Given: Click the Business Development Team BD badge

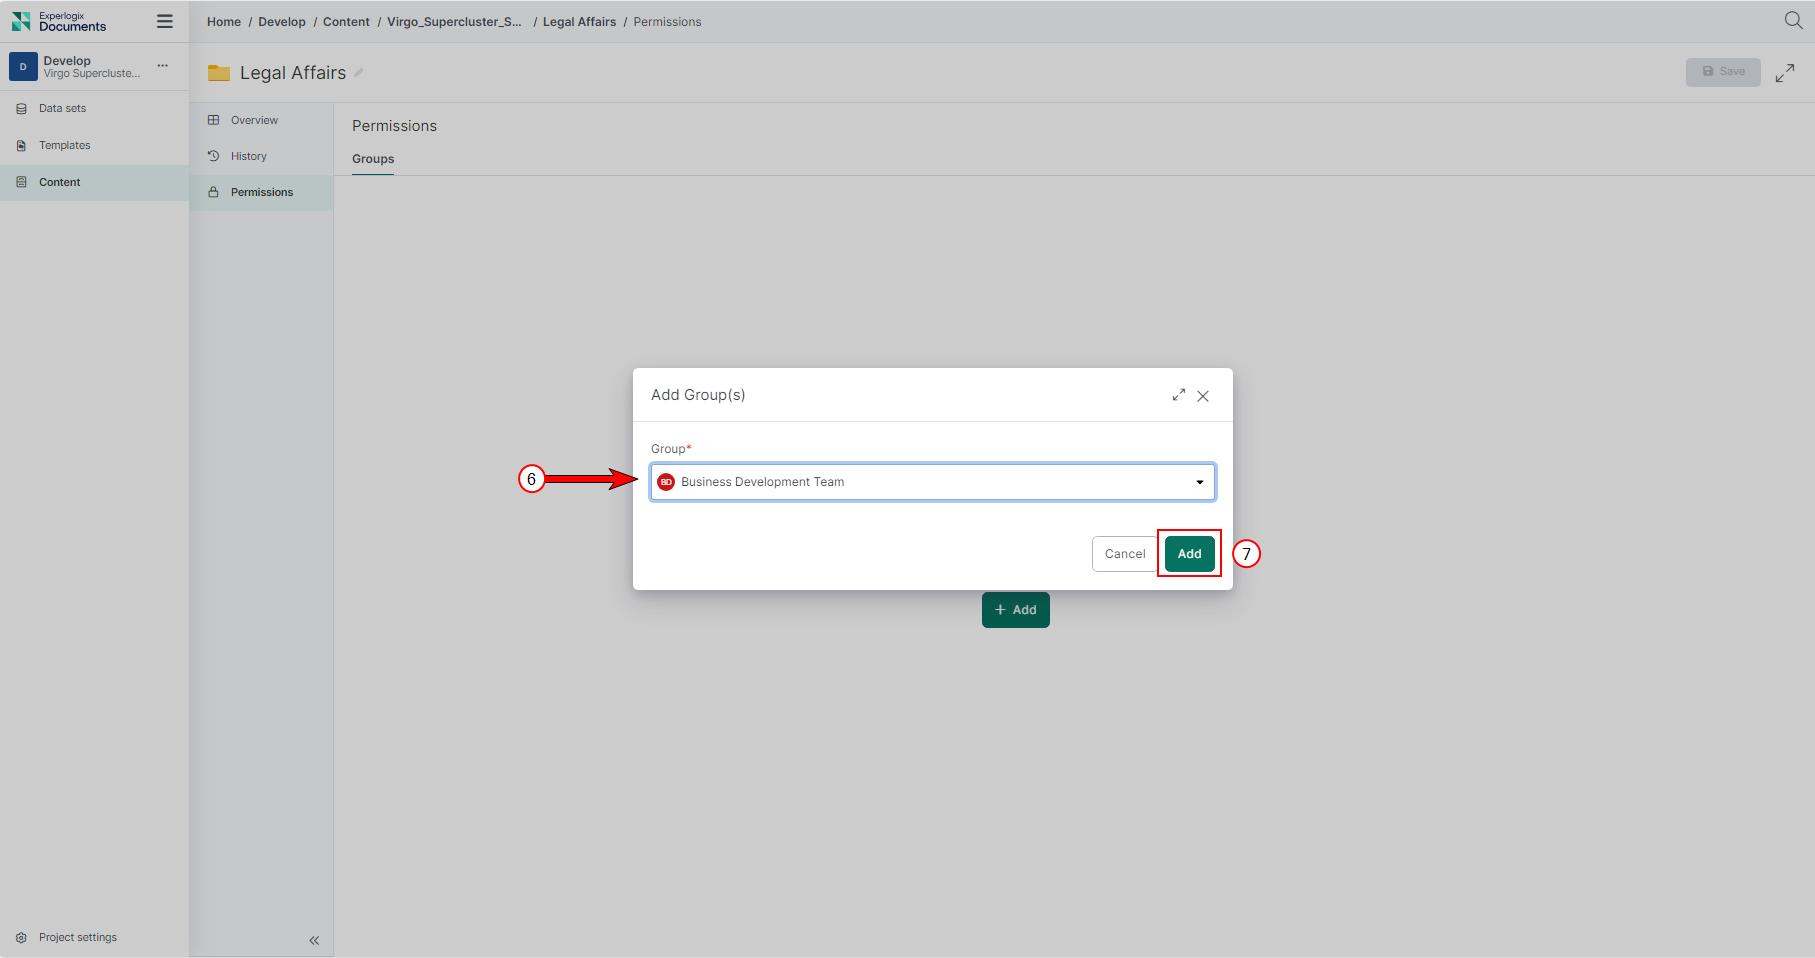Looking at the screenshot, I should click(x=666, y=482).
